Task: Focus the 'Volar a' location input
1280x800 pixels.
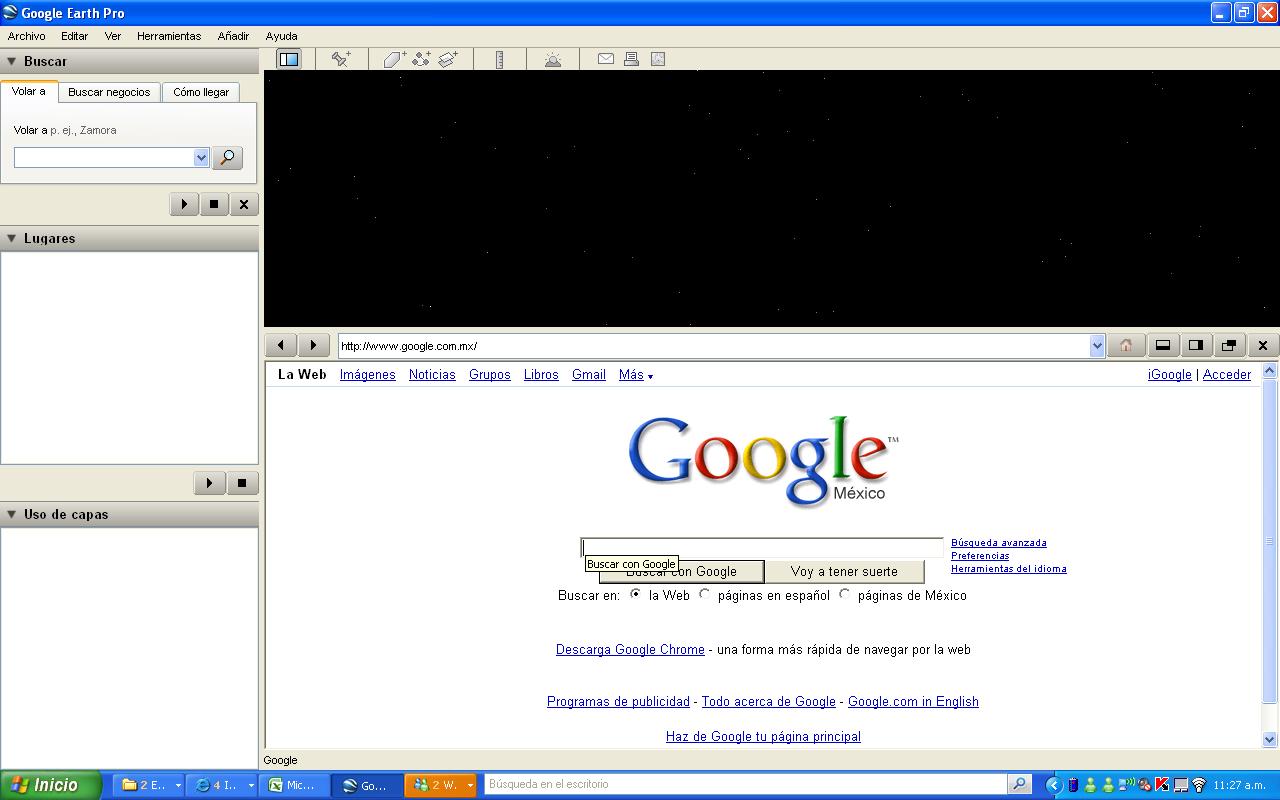Action: click(x=104, y=158)
